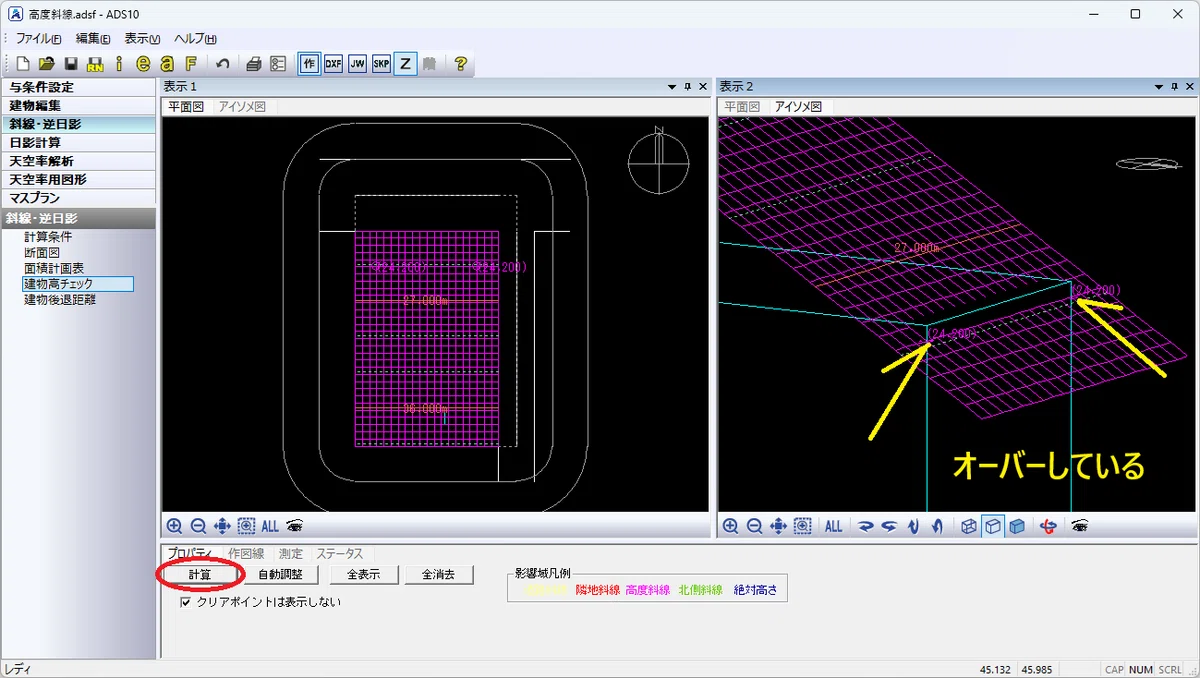
Task: Click the save icon labeled RN
Action: coord(95,64)
